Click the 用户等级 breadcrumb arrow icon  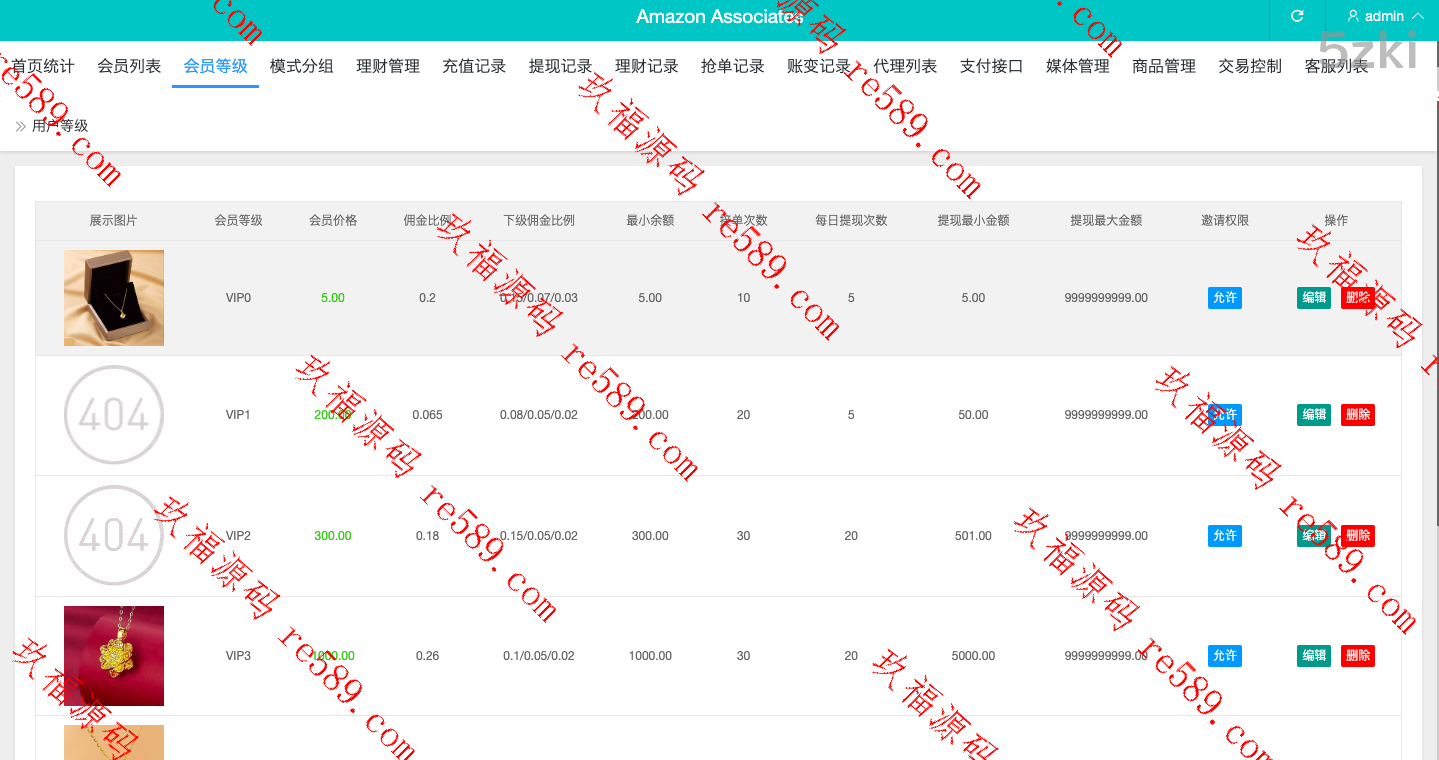pos(21,126)
